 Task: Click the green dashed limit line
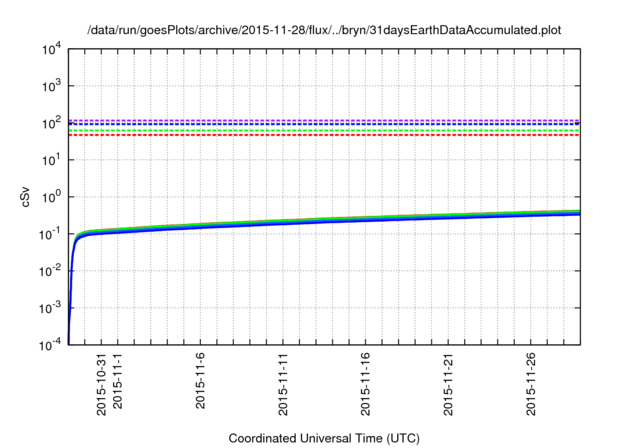[x=324, y=131]
